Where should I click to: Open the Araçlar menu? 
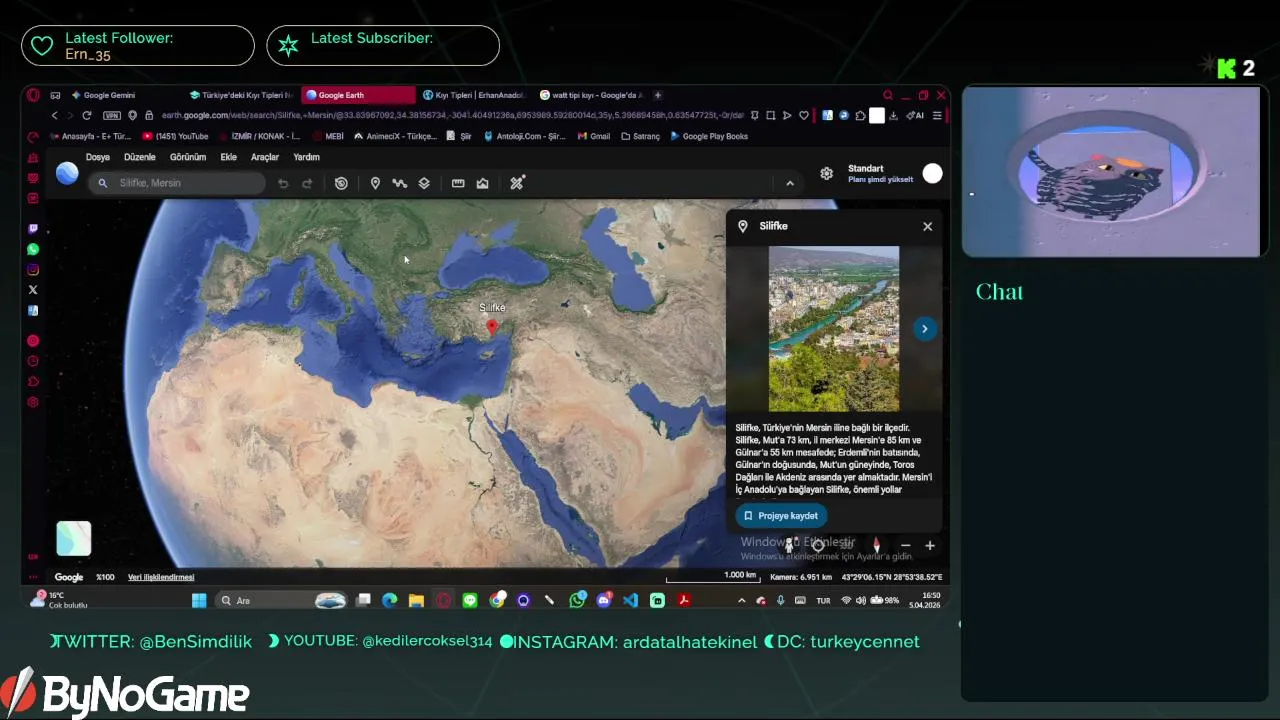click(x=265, y=157)
